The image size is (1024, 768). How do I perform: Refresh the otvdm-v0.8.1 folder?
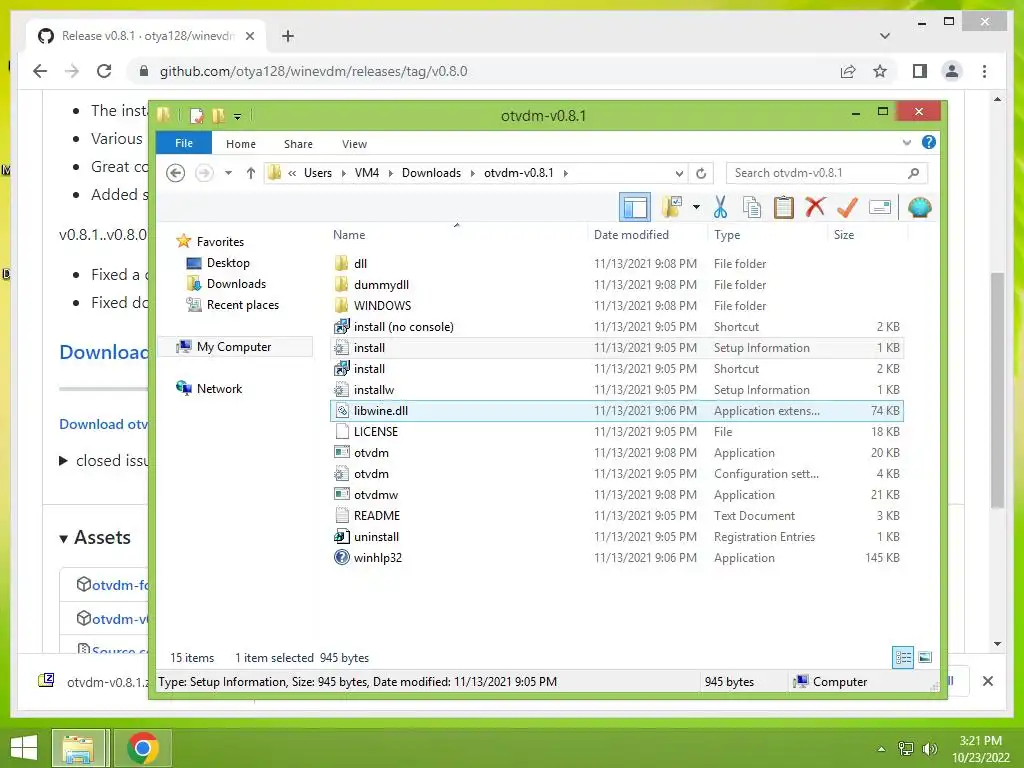click(x=701, y=173)
